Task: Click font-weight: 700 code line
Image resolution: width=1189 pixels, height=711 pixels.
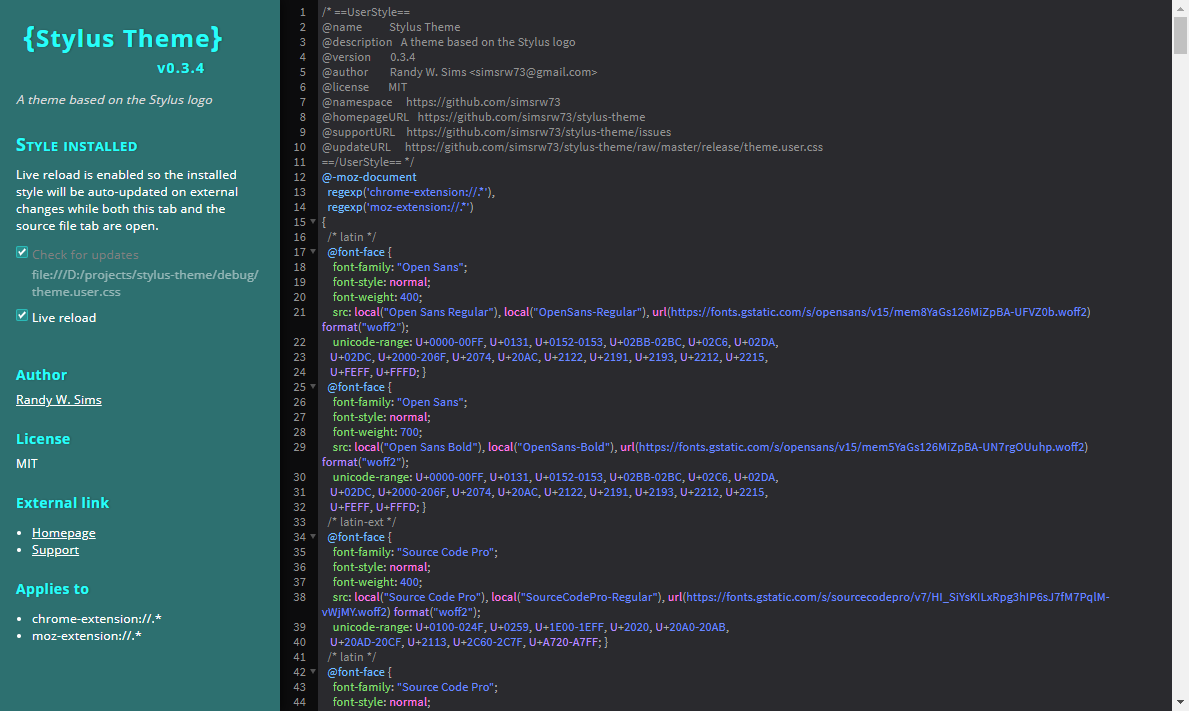Action: pos(377,431)
